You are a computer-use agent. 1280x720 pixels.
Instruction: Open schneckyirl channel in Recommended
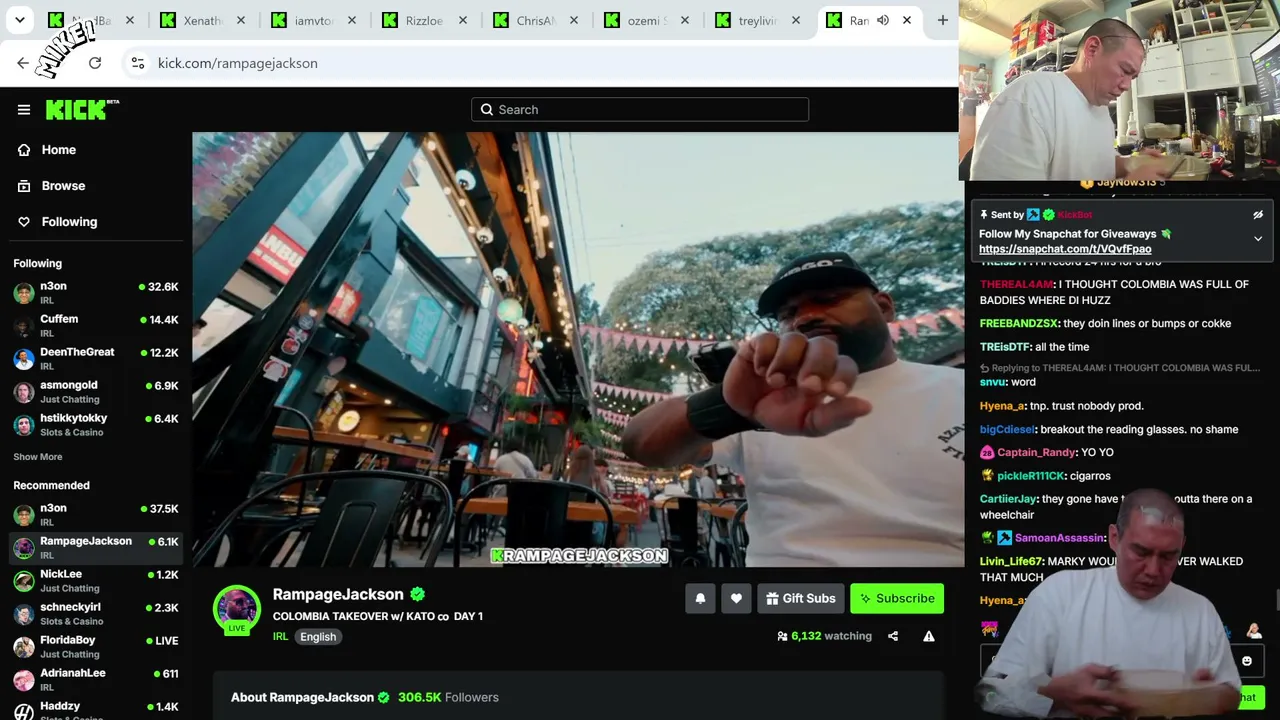(96, 614)
